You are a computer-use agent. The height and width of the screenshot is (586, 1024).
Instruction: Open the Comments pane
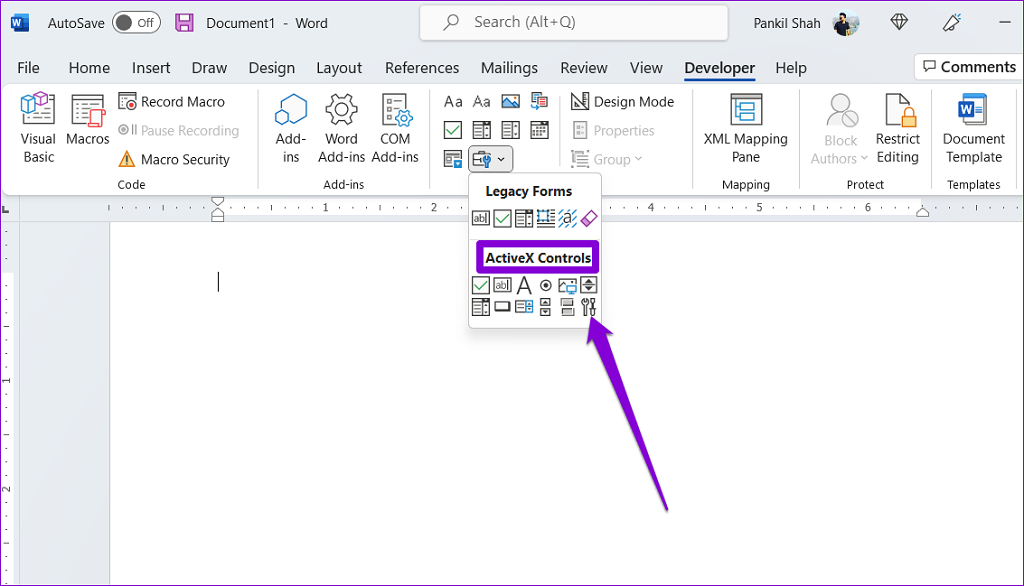click(x=967, y=67)
